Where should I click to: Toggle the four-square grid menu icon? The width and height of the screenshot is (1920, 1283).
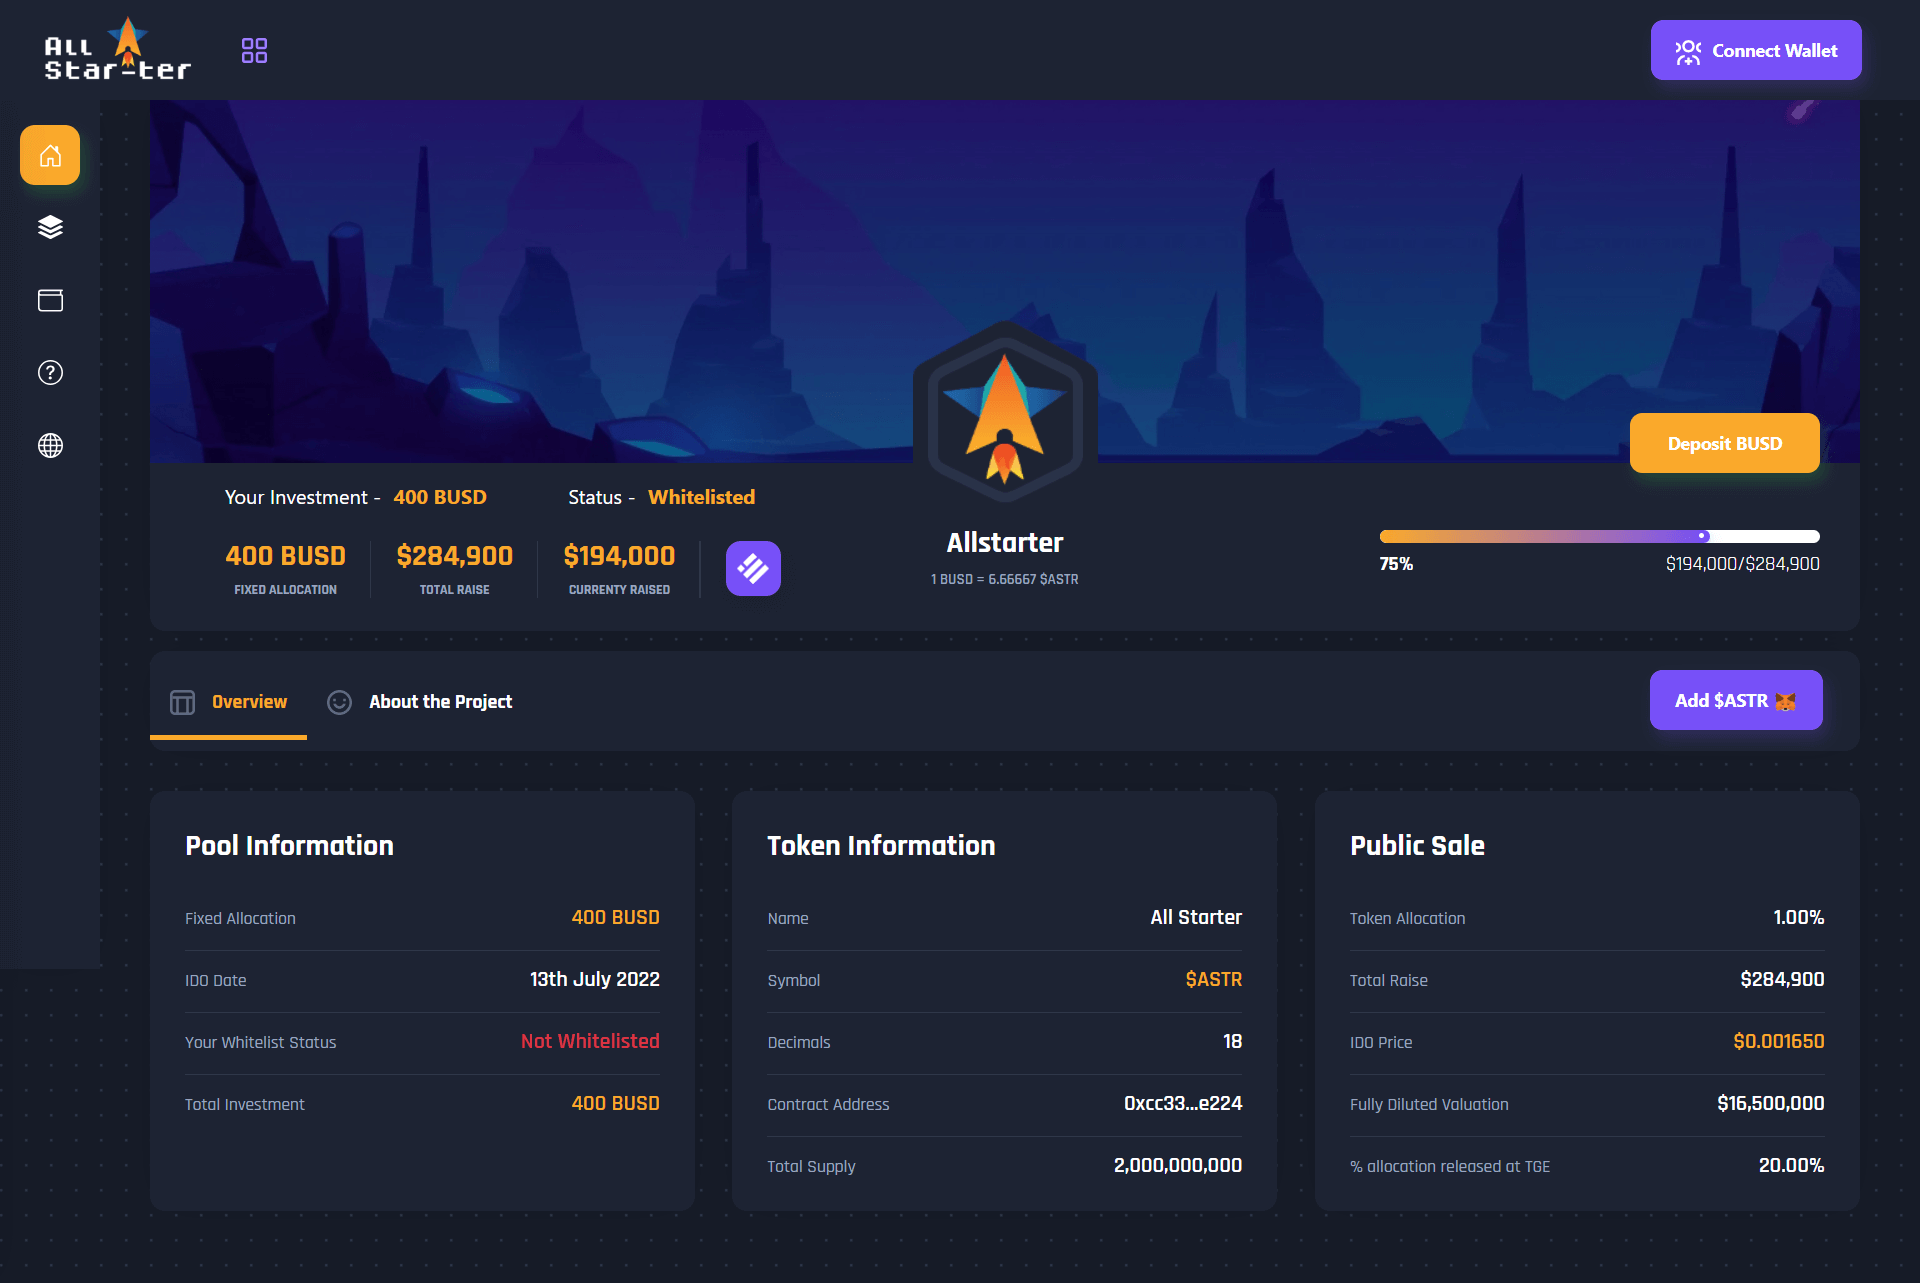tap(254, 50)
